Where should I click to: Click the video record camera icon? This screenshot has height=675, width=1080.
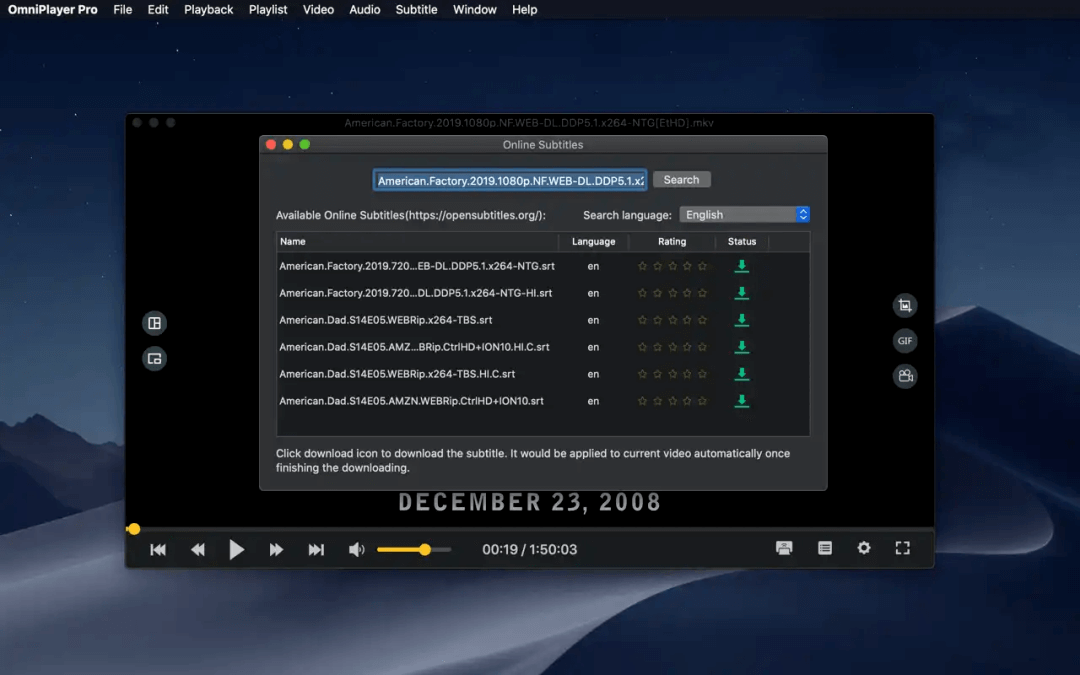(x=905, y=376)
